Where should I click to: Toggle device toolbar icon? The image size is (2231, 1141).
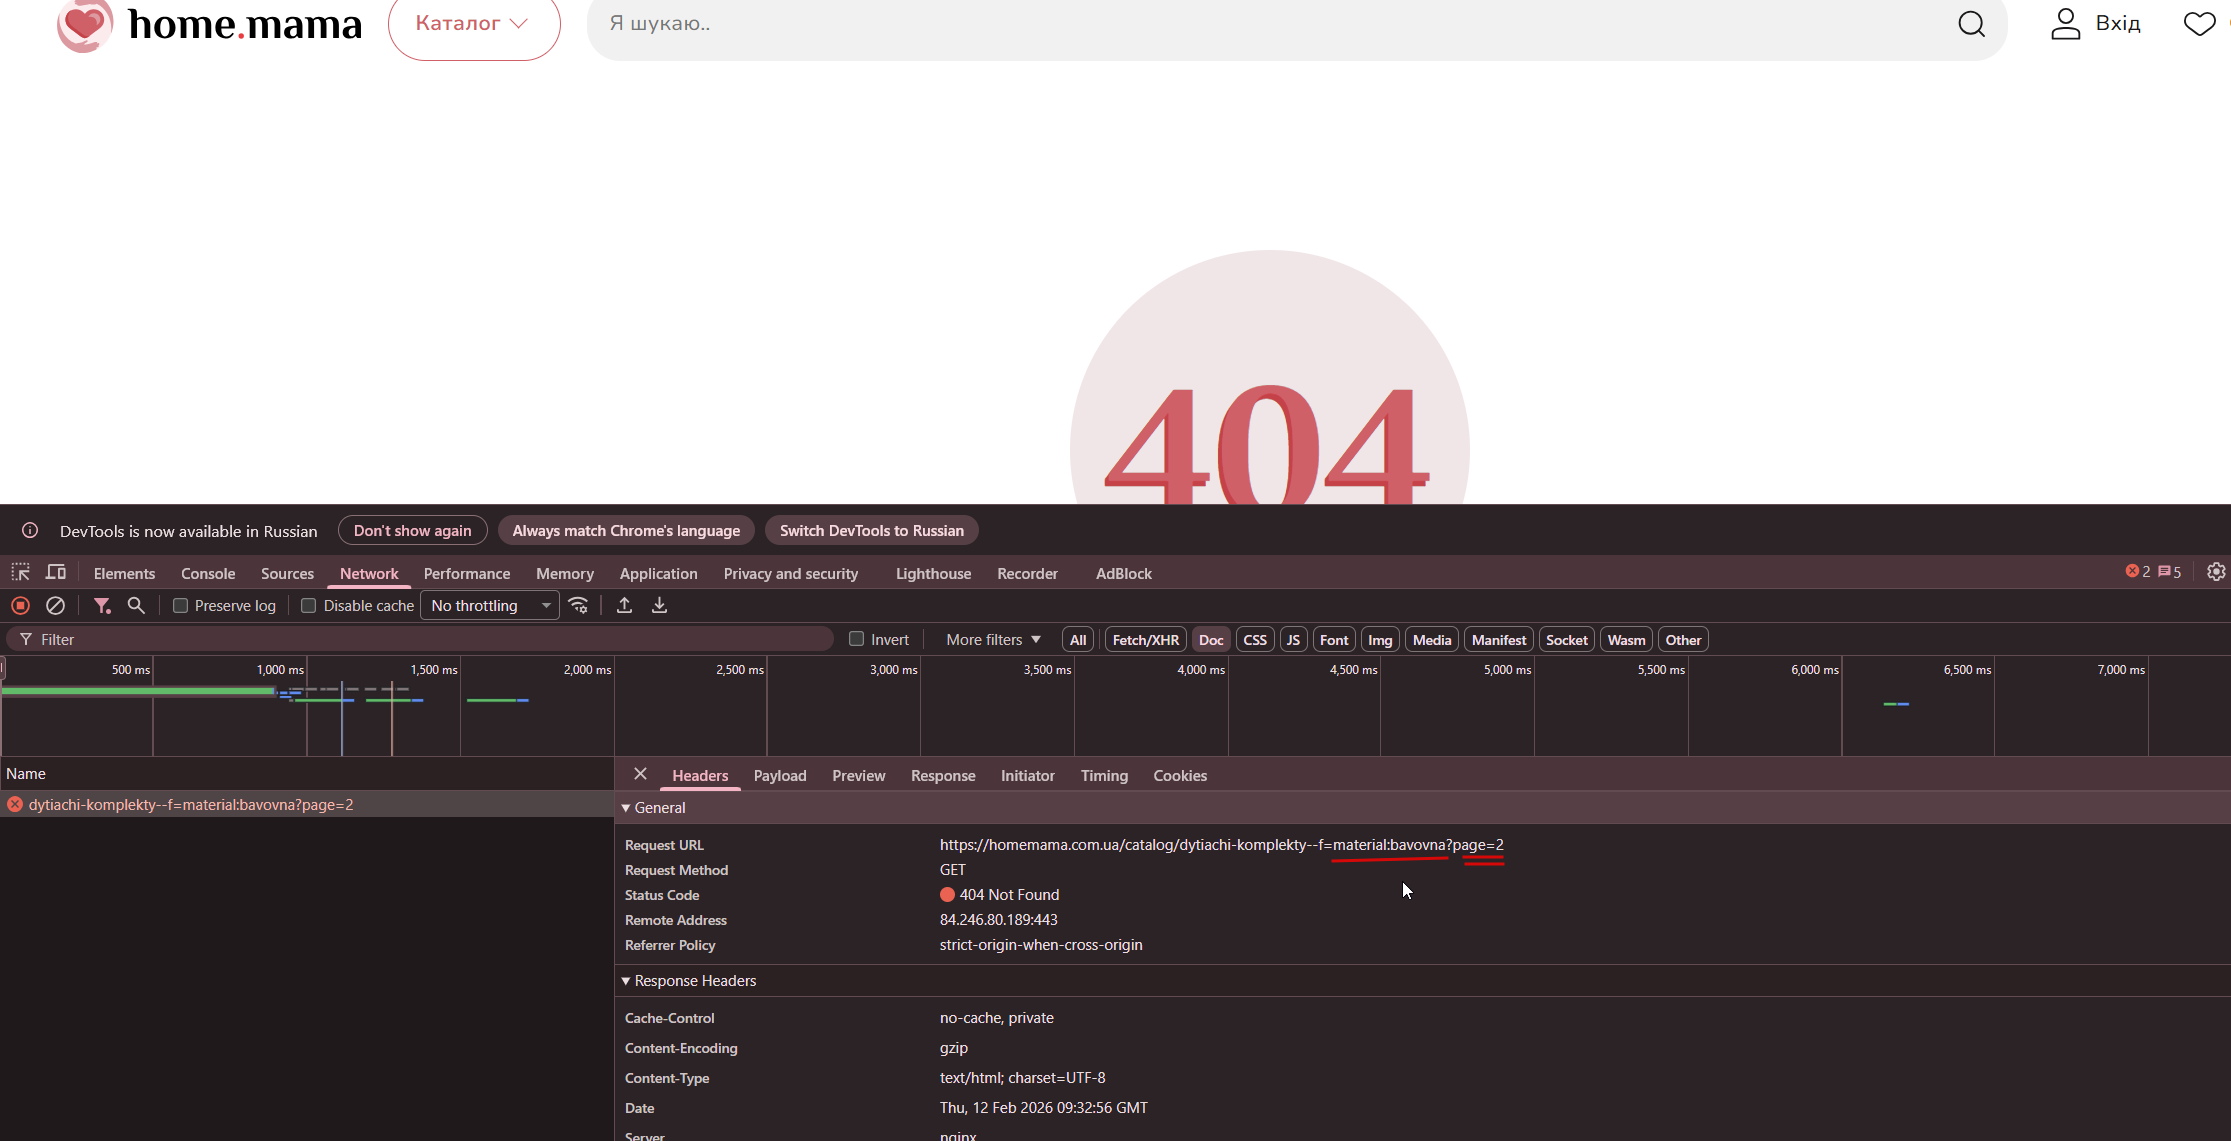tap(56, 573)
